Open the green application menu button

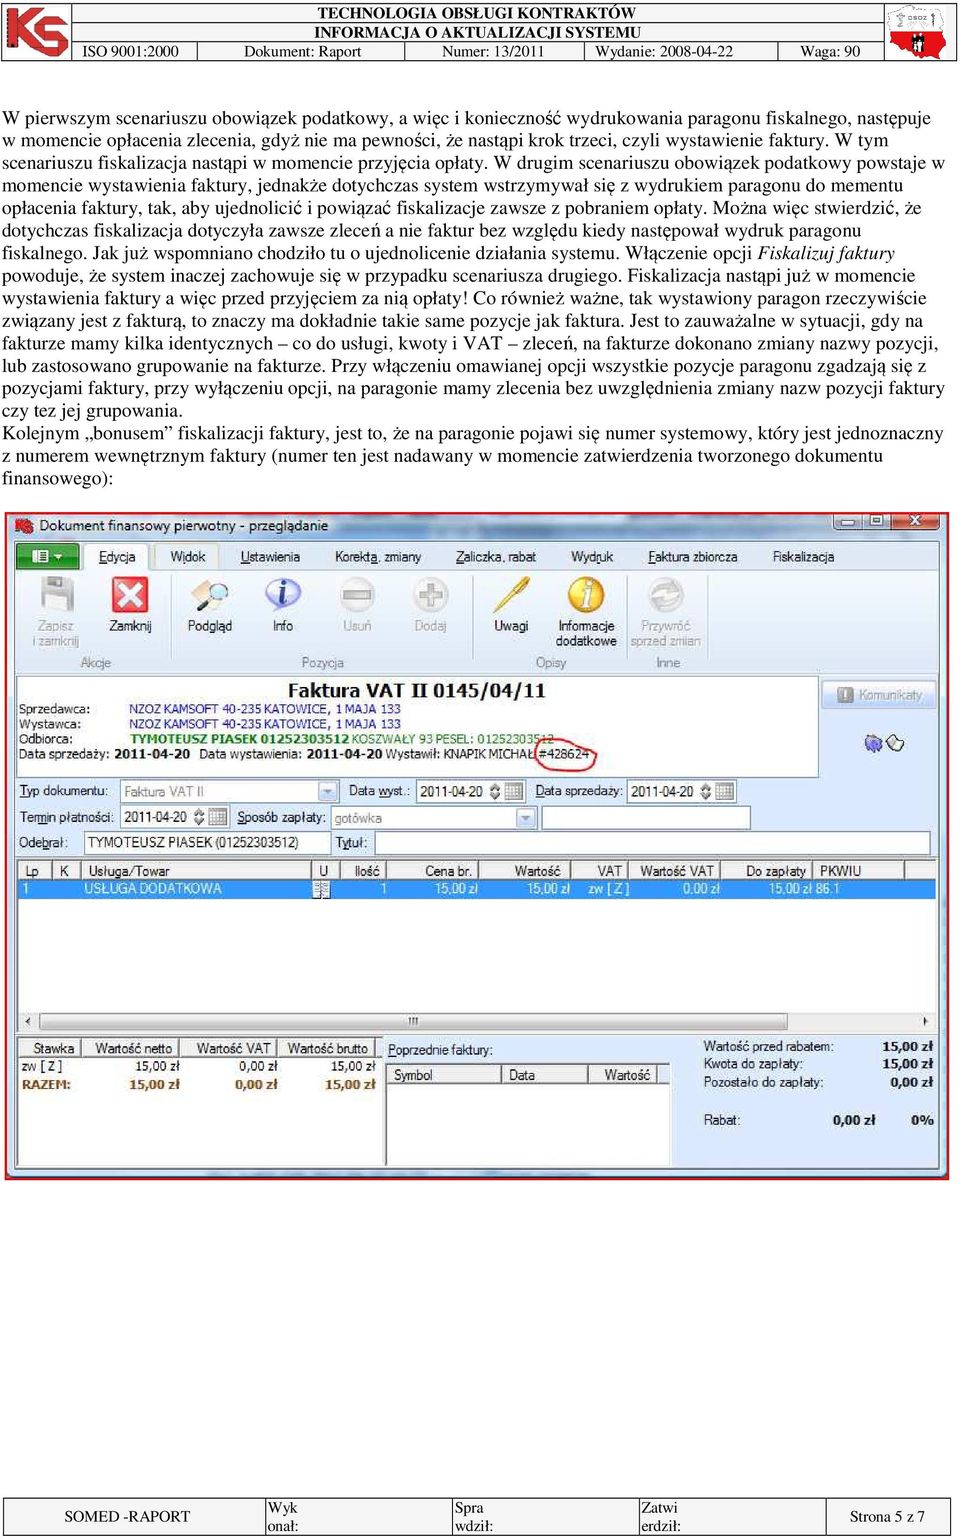coord(47,557)
